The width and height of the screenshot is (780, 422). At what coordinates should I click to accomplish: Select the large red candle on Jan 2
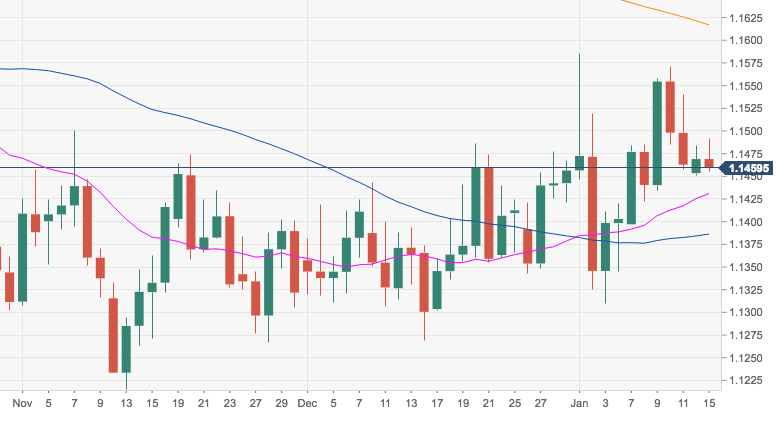click(592, 214)
